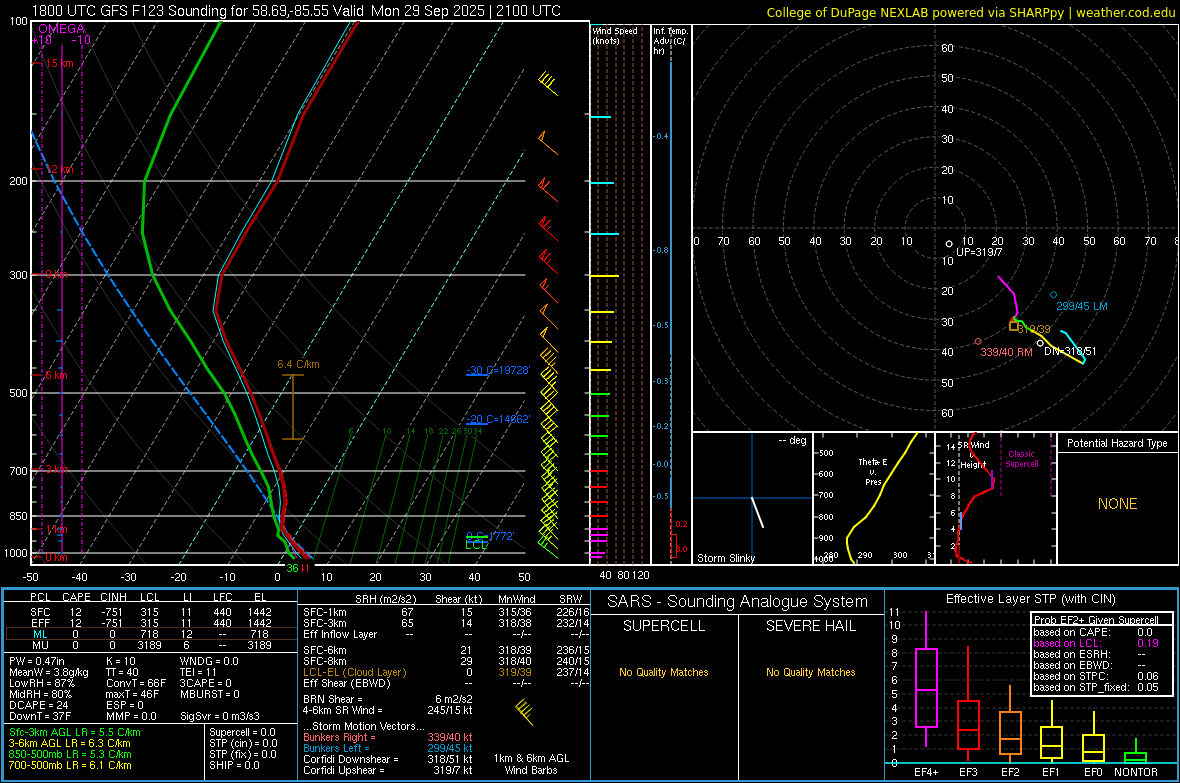Click the white DN=318/51 circle marker
Image resolution: width=1180 pixels, height=783 pixels.
[x=1040, y=343]
